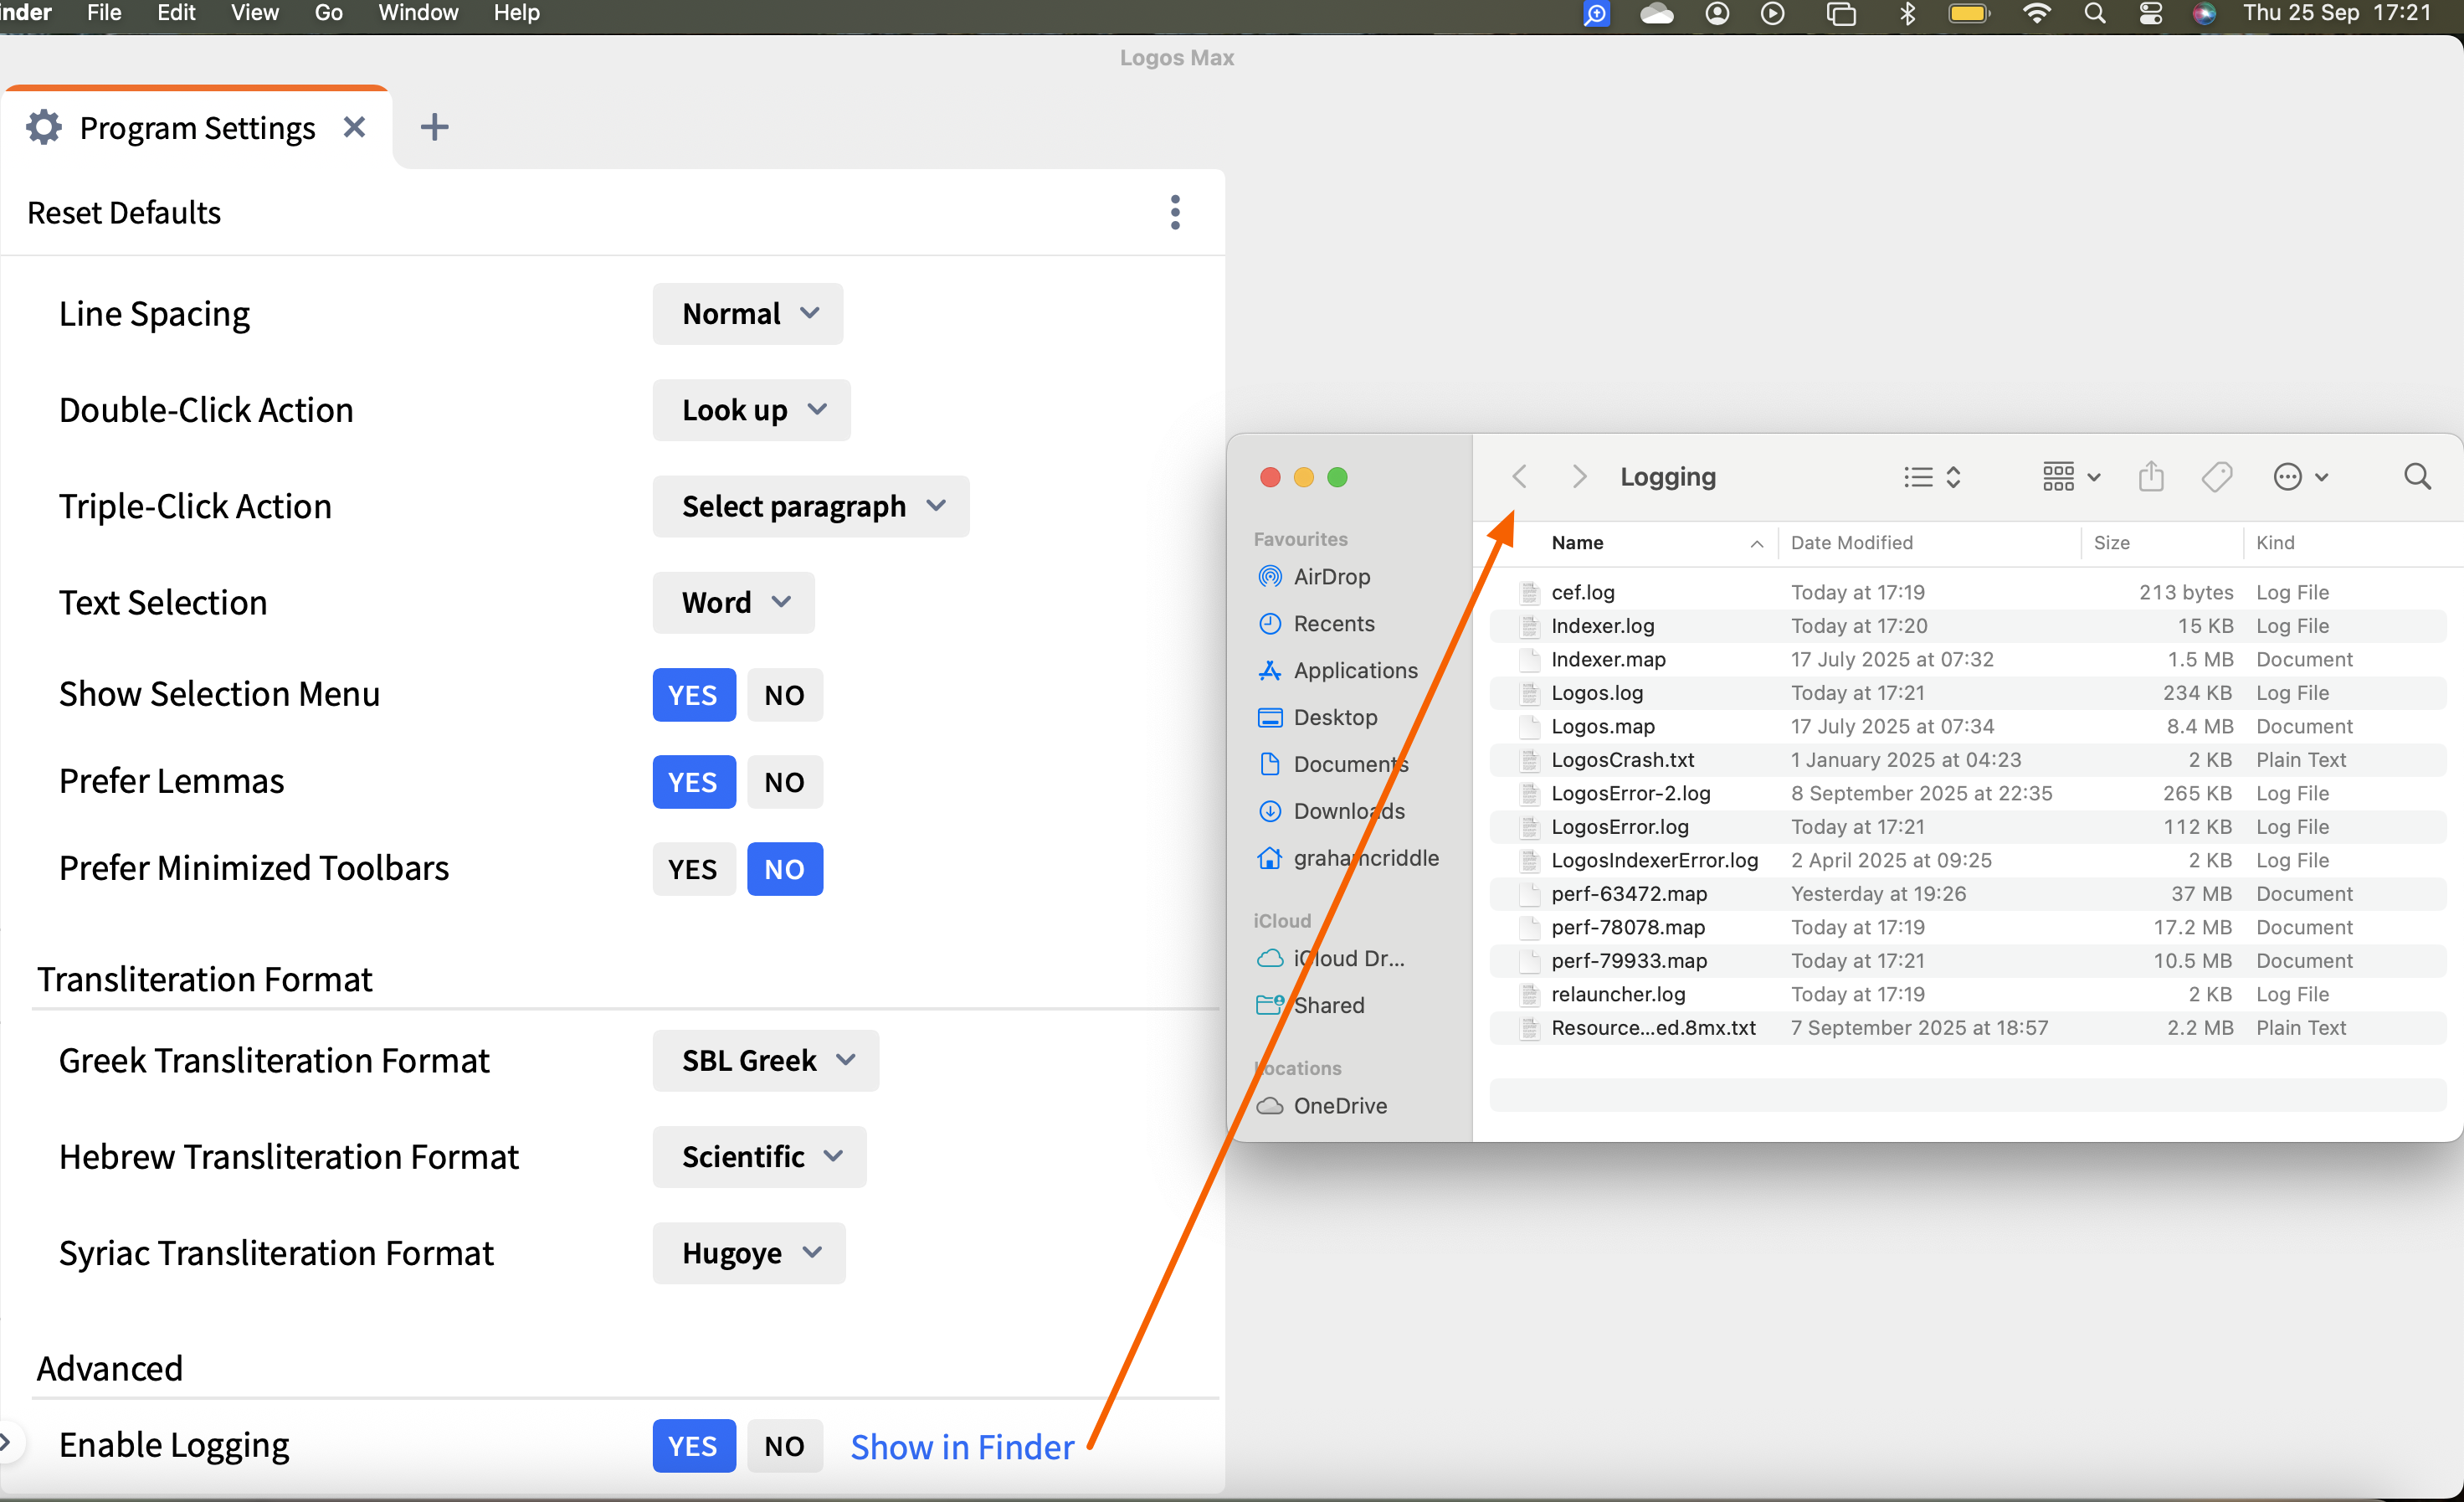
Task: Click the Finder tags icon
Action: 2217,477
